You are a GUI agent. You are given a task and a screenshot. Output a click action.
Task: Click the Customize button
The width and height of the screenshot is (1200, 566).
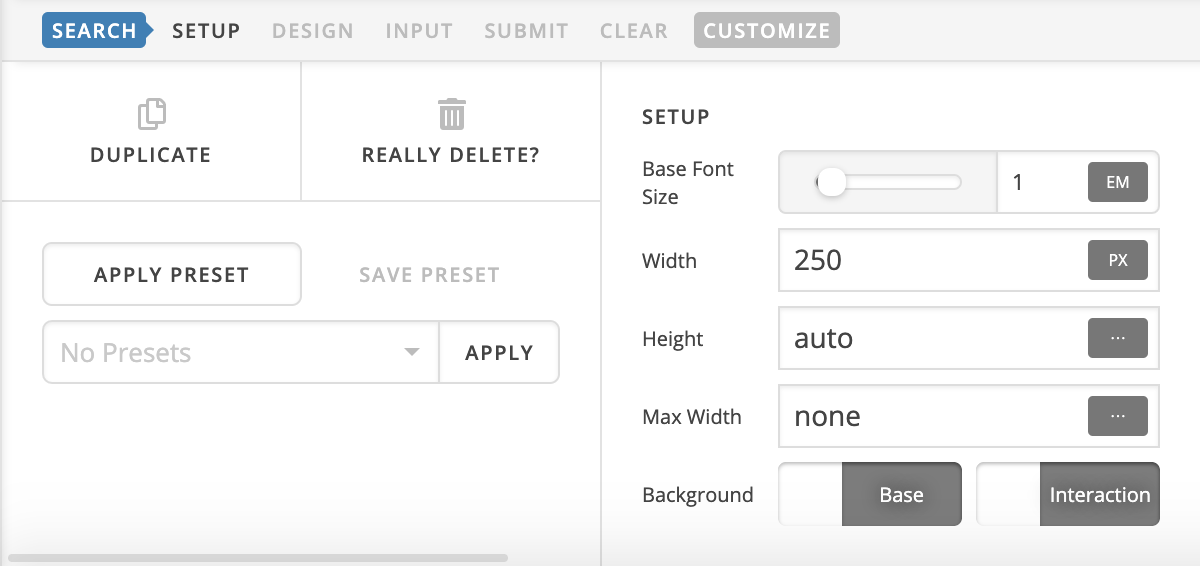pyautogui.click(x=767, y=31)
